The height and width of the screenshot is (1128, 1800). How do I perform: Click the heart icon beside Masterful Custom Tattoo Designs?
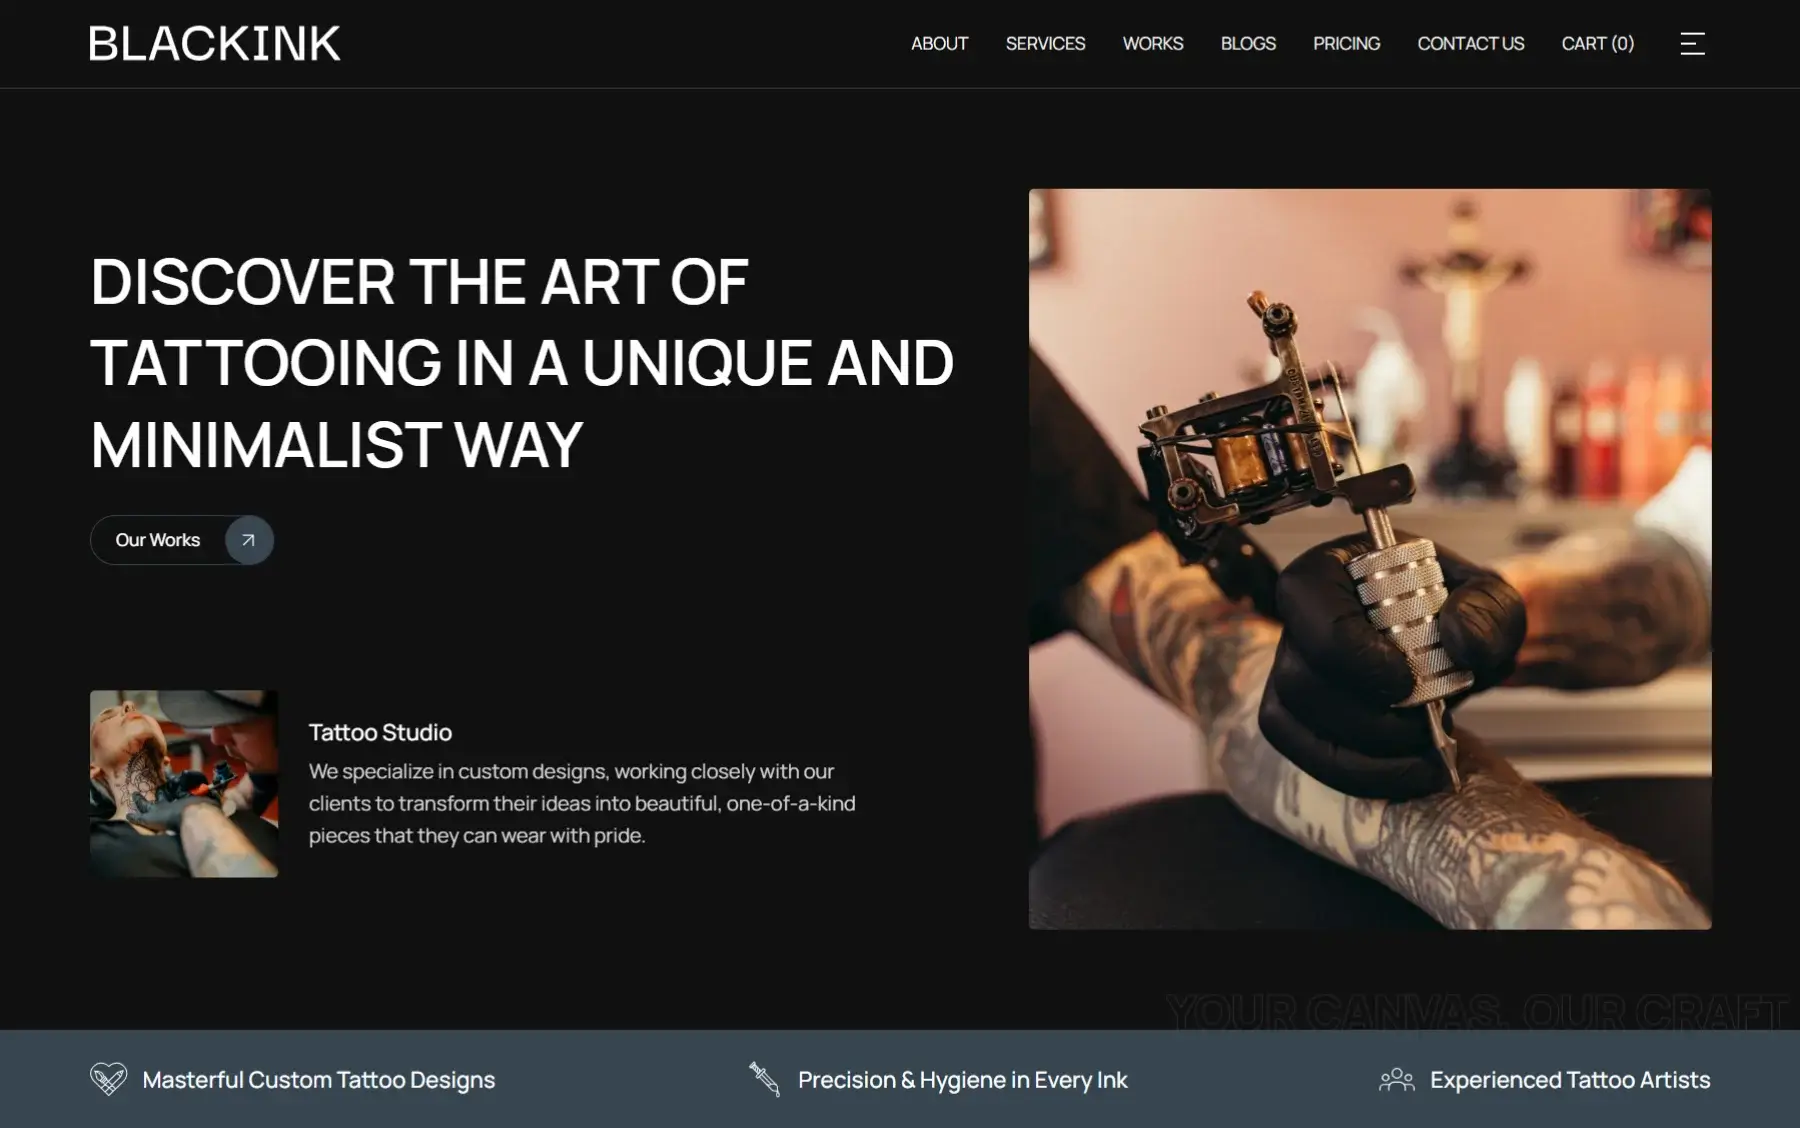pyautogui.click(x=109, y=1079)
